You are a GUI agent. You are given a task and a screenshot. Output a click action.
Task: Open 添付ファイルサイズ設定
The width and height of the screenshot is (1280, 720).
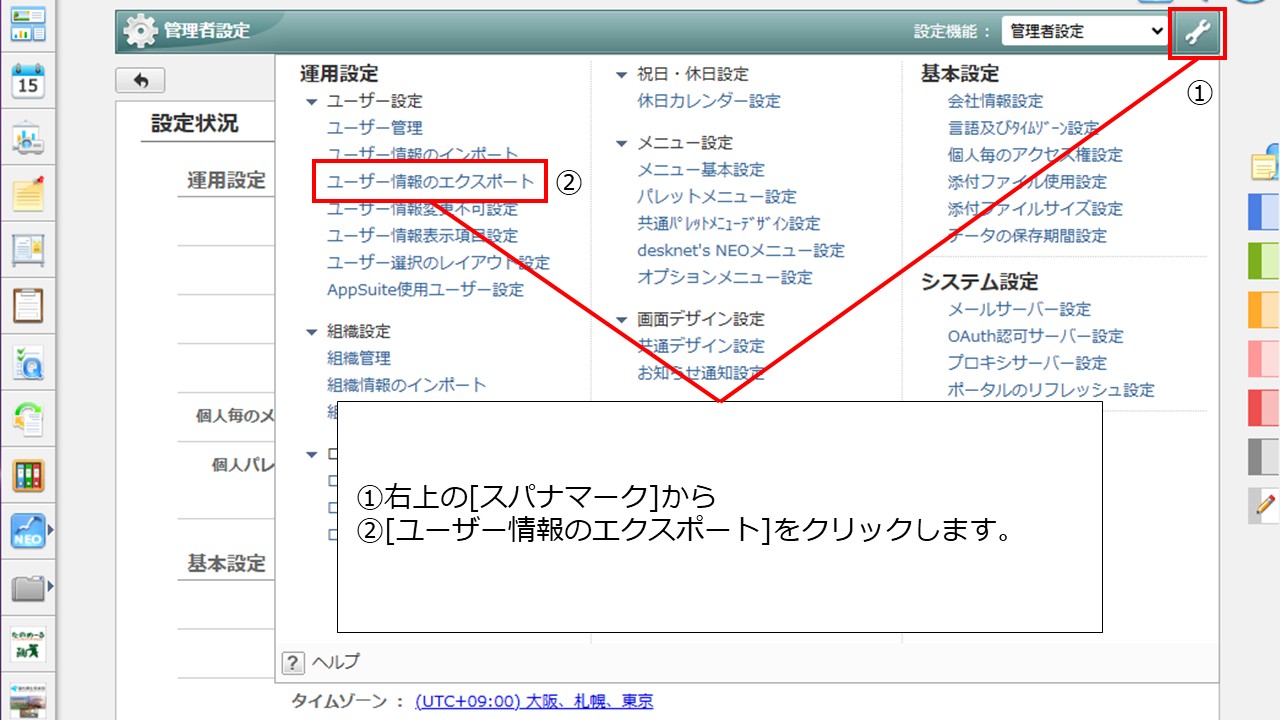(1035, 209)
